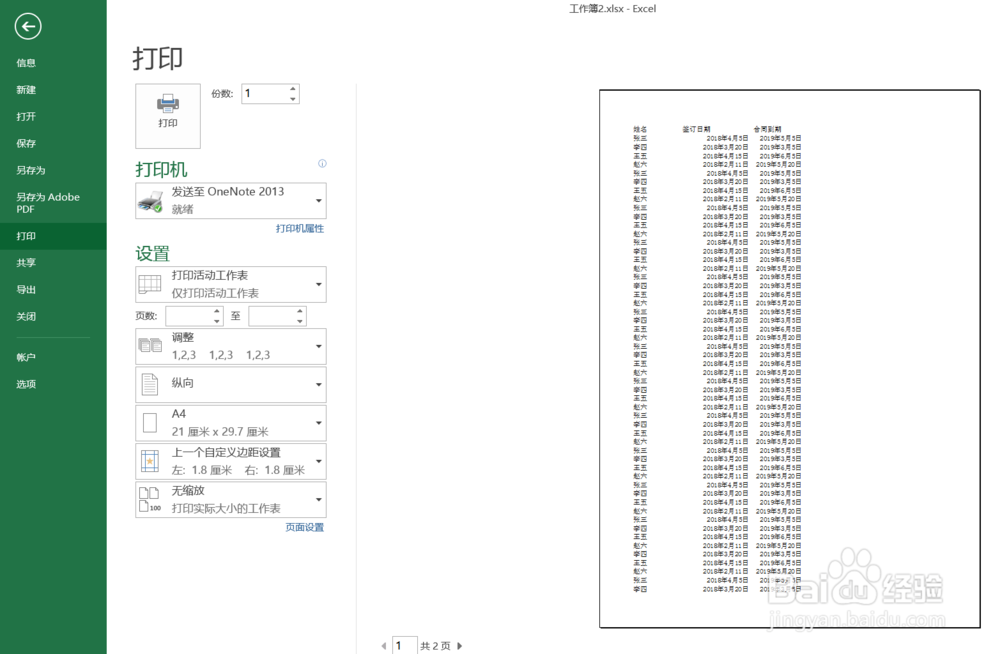Click the OneNote printer device icon
The image size is (1000, 654).
coord(151,201)
